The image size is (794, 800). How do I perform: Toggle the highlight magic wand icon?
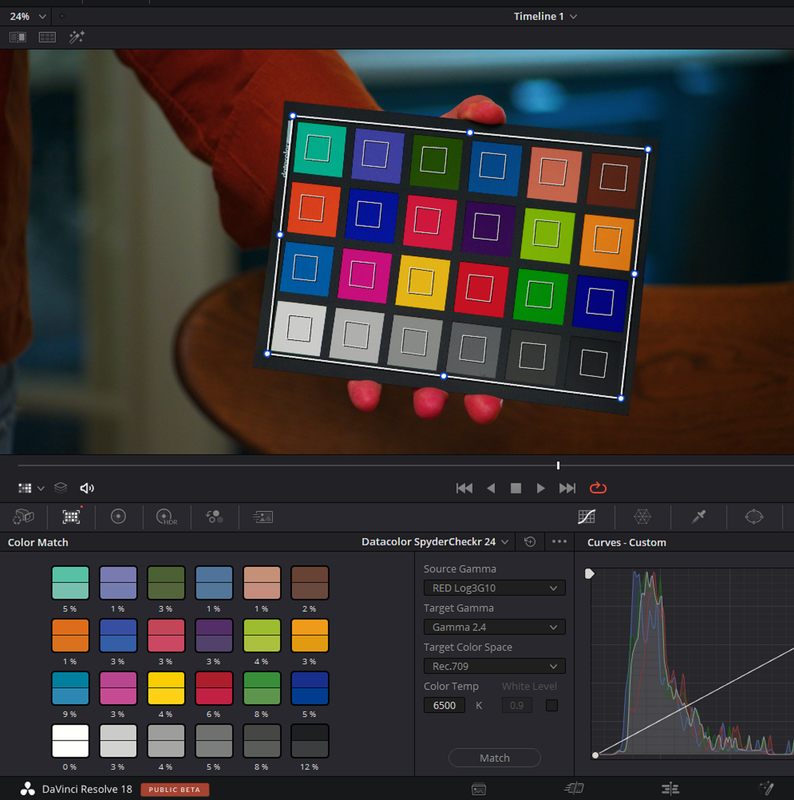coord(77,37)
